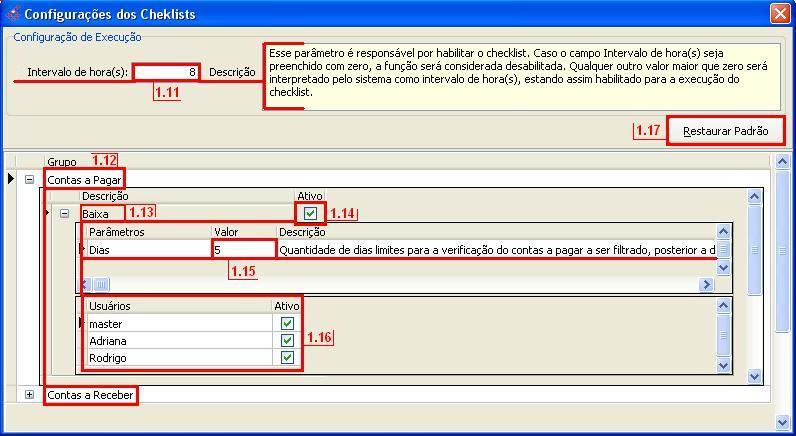796x436 pixels.
Task: Toggle the Ativo checkbox for Rodrigo
Action: tap(287, 358)
